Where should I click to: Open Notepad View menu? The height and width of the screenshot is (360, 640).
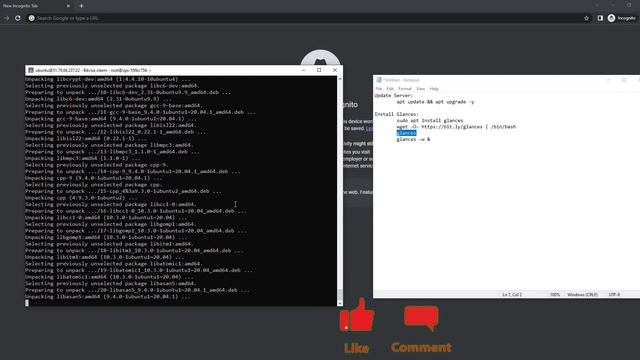[420, 89]
